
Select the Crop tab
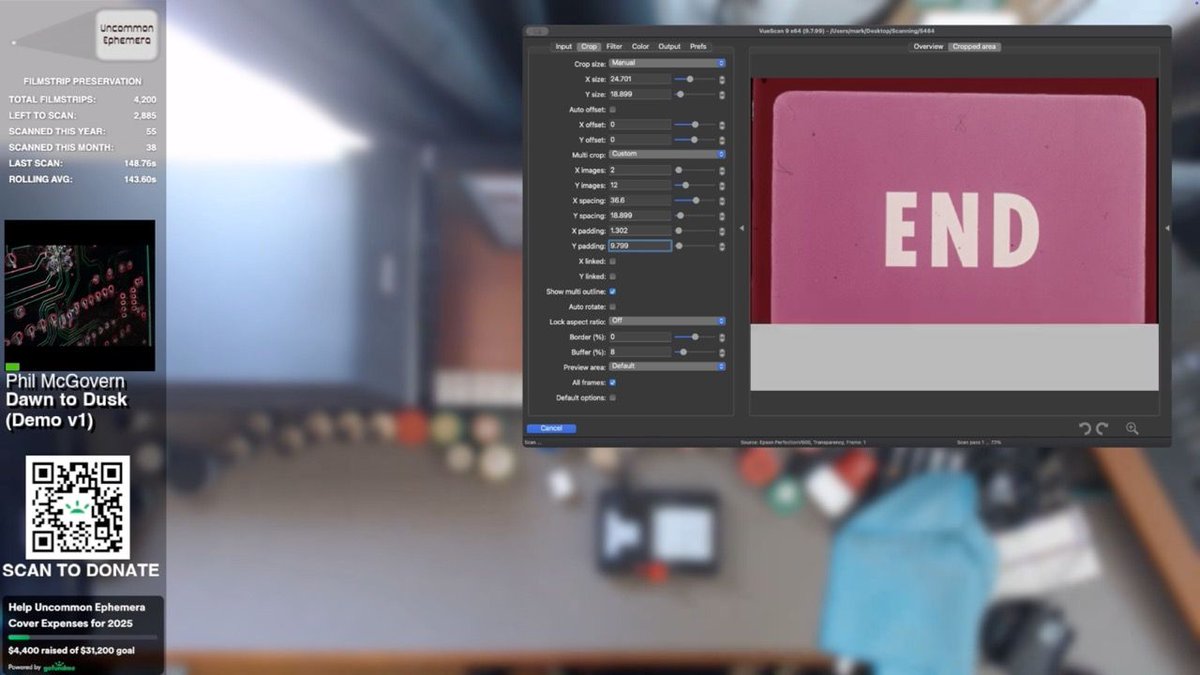point(589,47)
